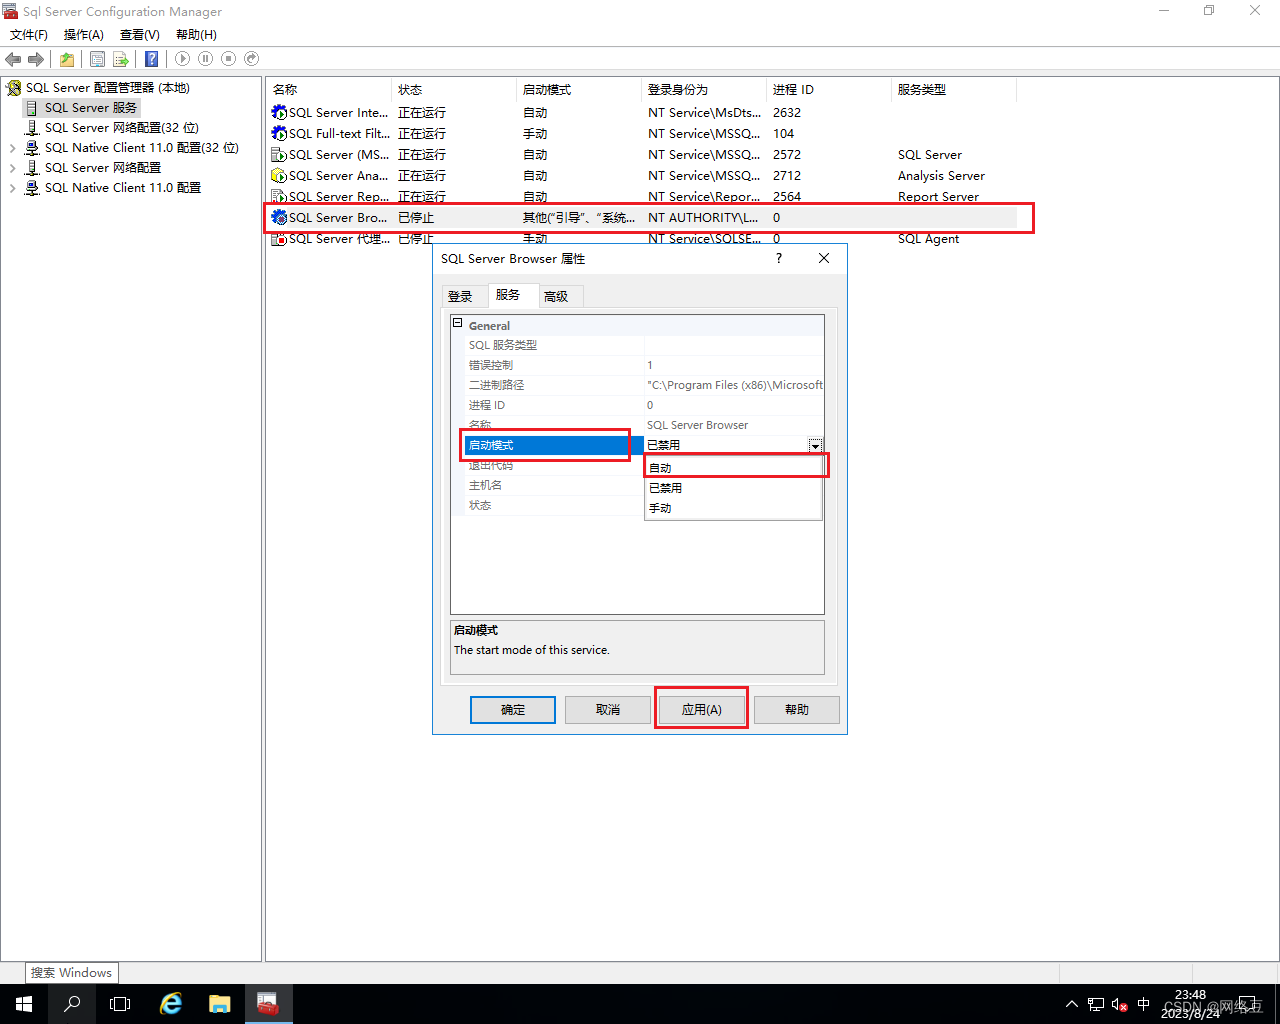1280x1024 pixels.
Task: Click the taskbar search magnifier icon
Action: pos(72,1004)
